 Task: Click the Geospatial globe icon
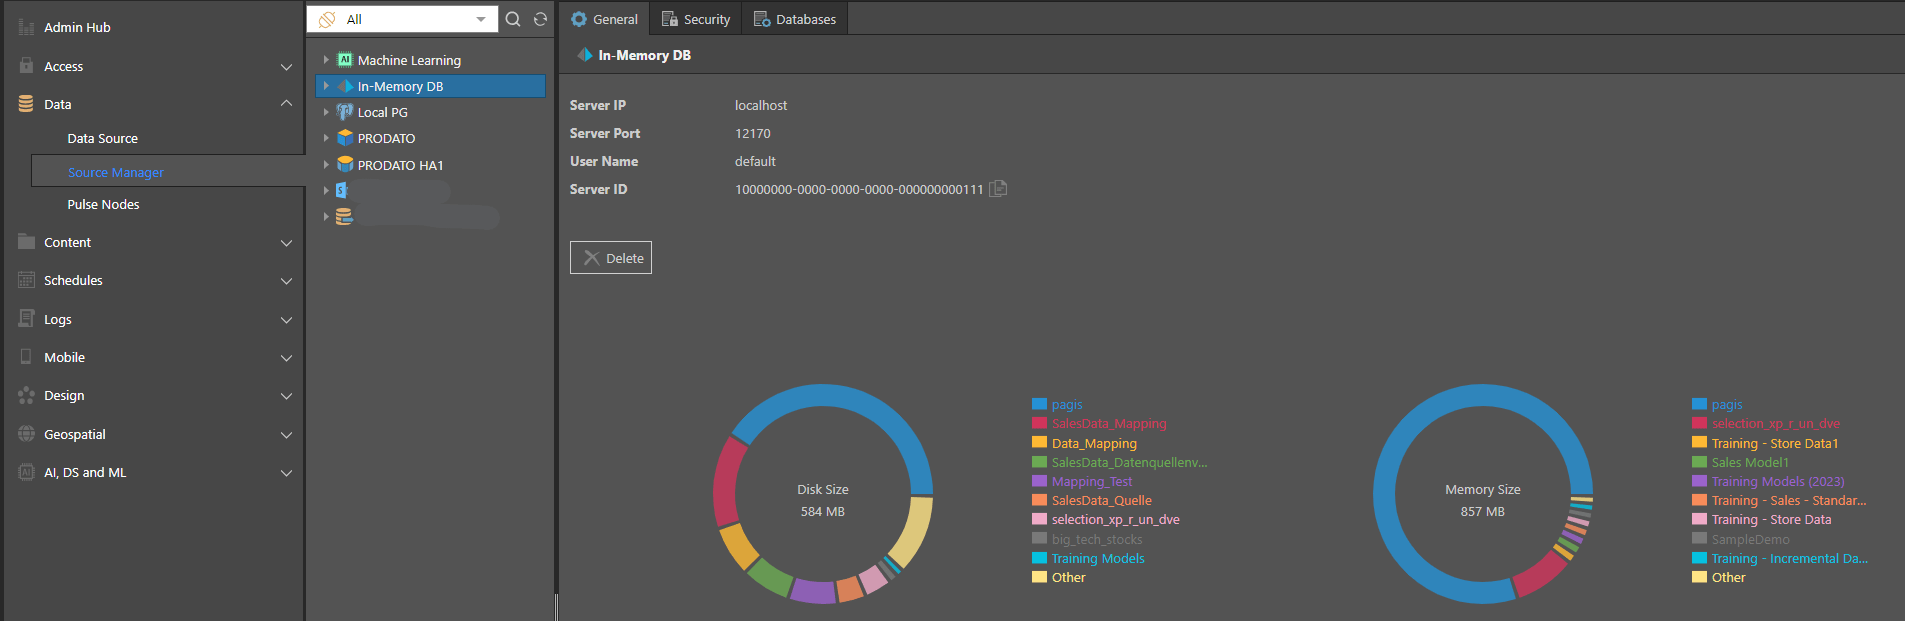tap(26, 434)
